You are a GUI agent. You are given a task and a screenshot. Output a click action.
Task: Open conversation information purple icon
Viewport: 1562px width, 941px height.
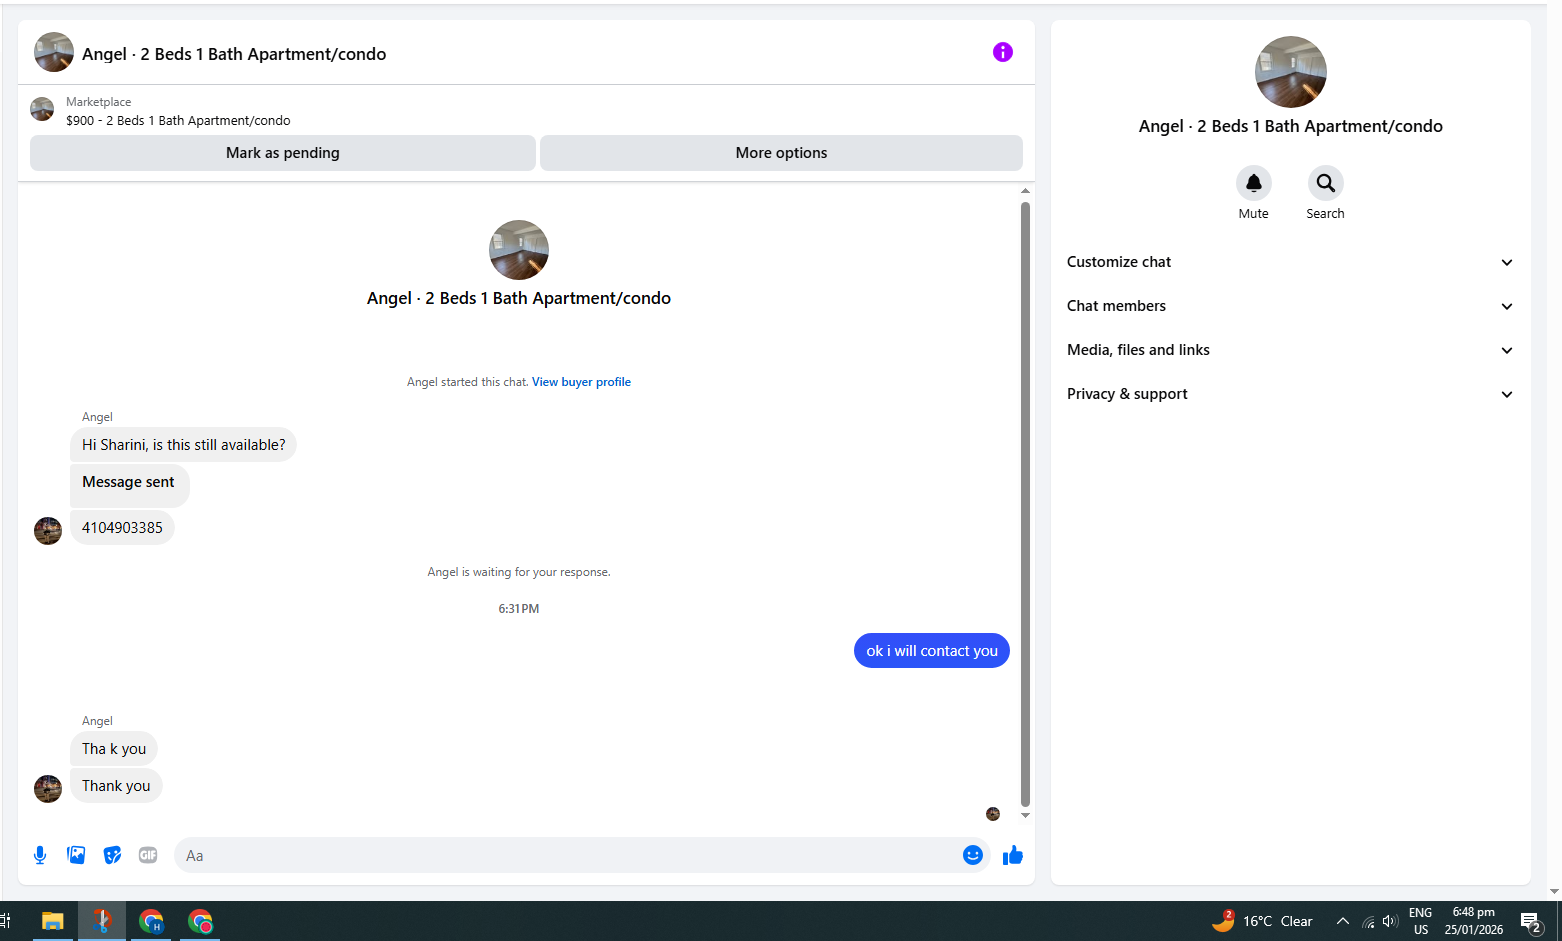point(1002,52)
